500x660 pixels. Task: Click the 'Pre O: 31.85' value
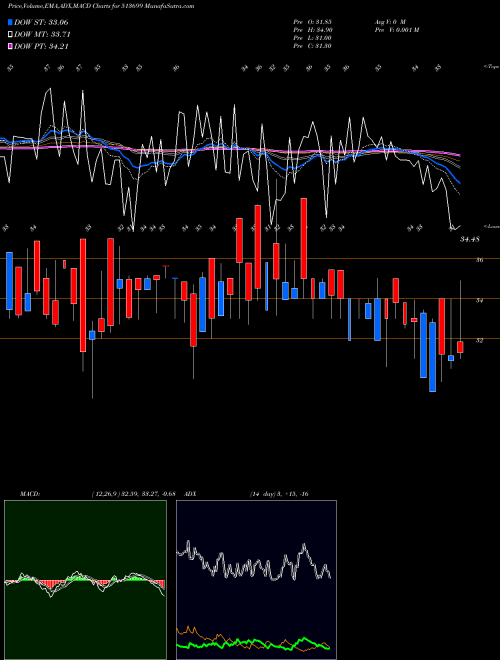[x=313, y=22]
